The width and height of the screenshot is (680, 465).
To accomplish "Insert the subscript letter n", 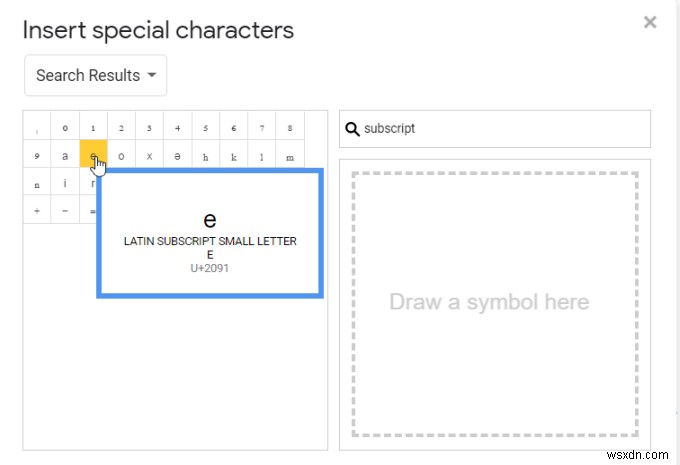I will pyautogui.click(x=37, y=184).
